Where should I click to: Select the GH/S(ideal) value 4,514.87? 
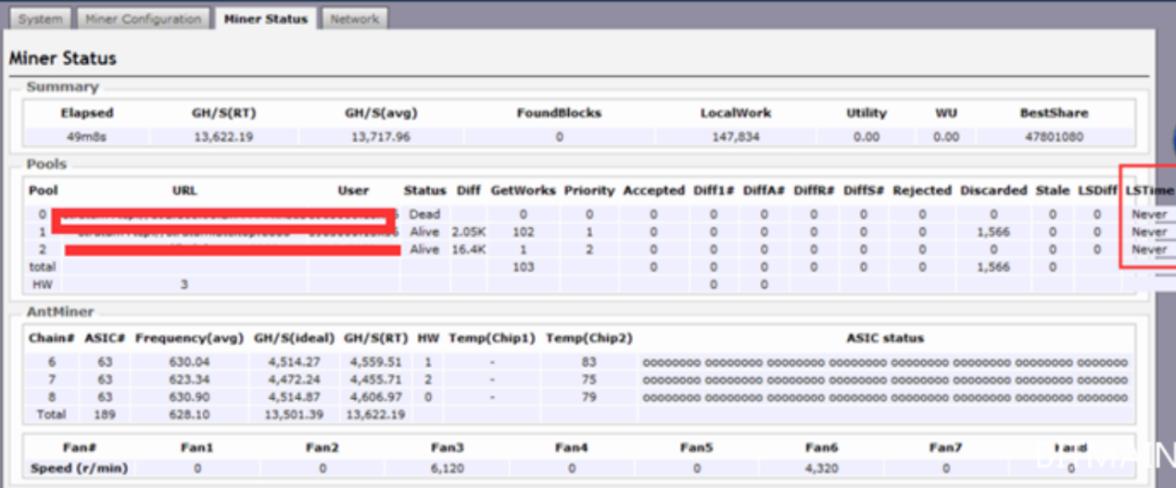click(294, 397)
